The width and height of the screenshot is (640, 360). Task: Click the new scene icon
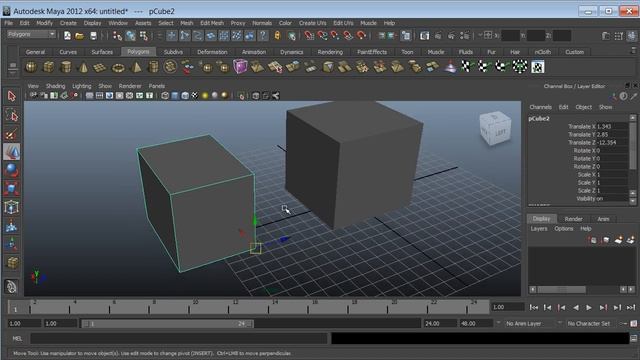67,36
